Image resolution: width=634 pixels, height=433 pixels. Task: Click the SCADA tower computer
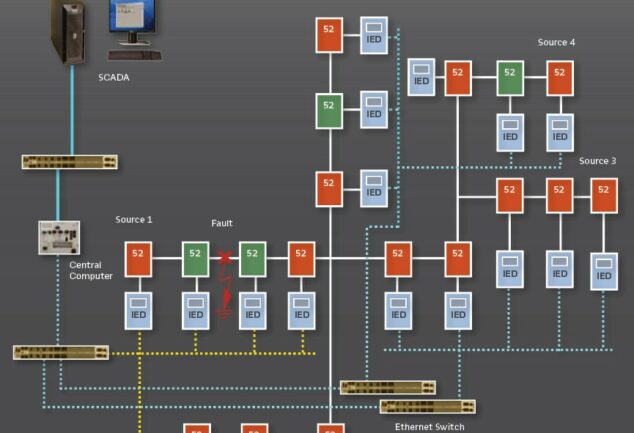pos(68,32)
